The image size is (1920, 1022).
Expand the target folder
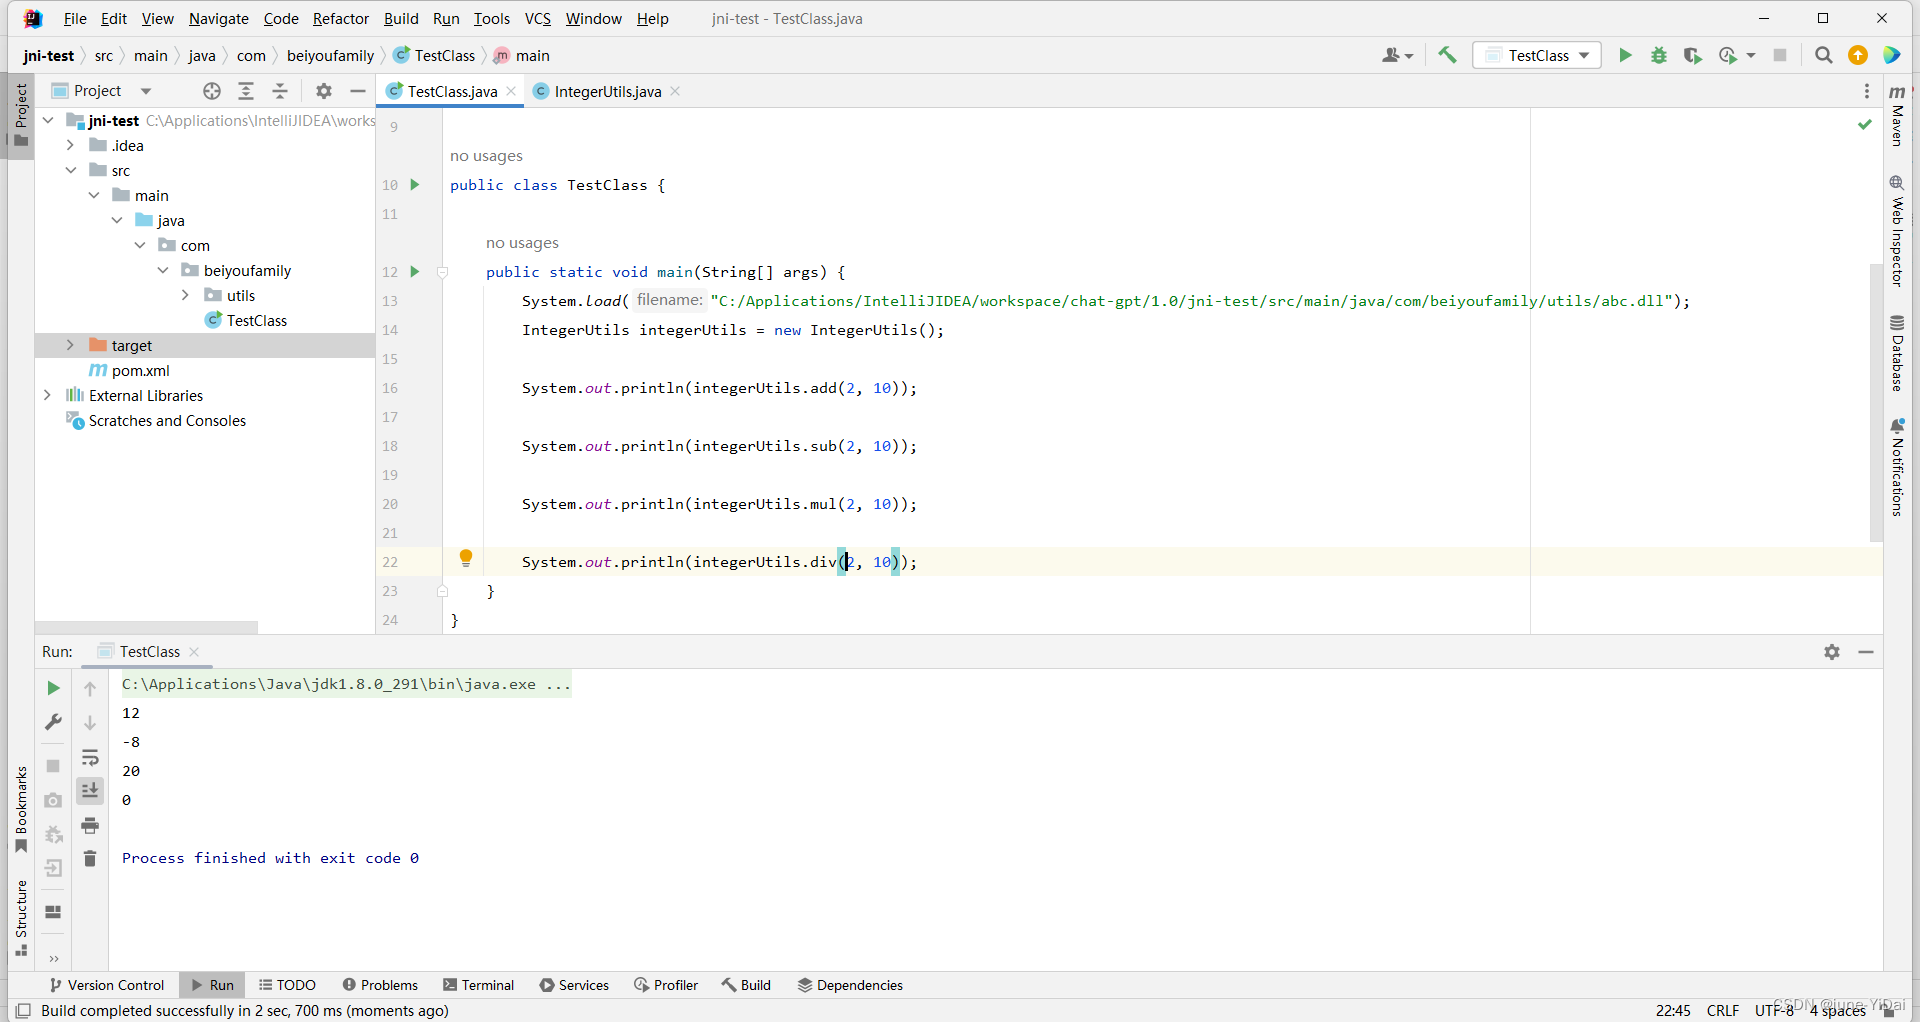pos(70,345)
